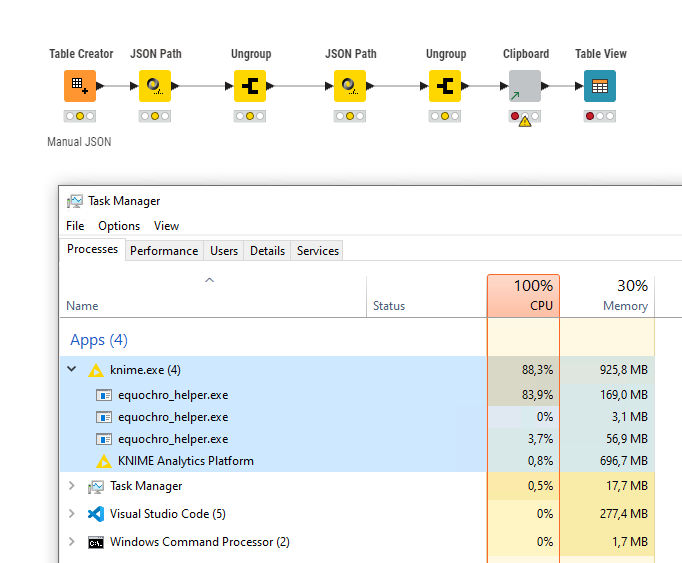Click the Clipboard node icon

click(x=525, y=86)
